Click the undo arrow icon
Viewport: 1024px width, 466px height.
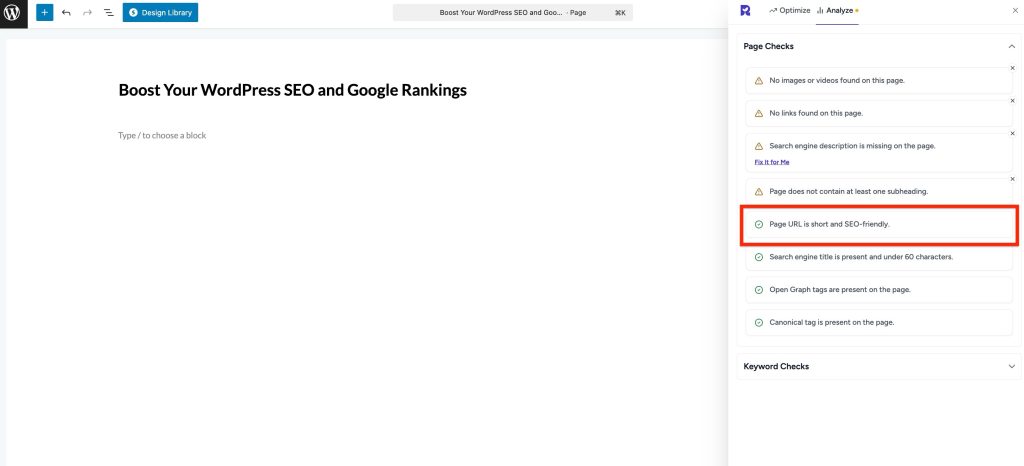pyautogui.click(x=66, y=13)
